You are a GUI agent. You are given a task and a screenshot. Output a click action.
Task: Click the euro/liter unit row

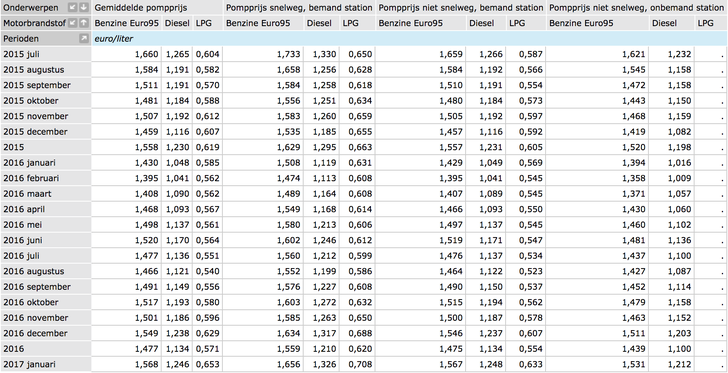(410, 39)
